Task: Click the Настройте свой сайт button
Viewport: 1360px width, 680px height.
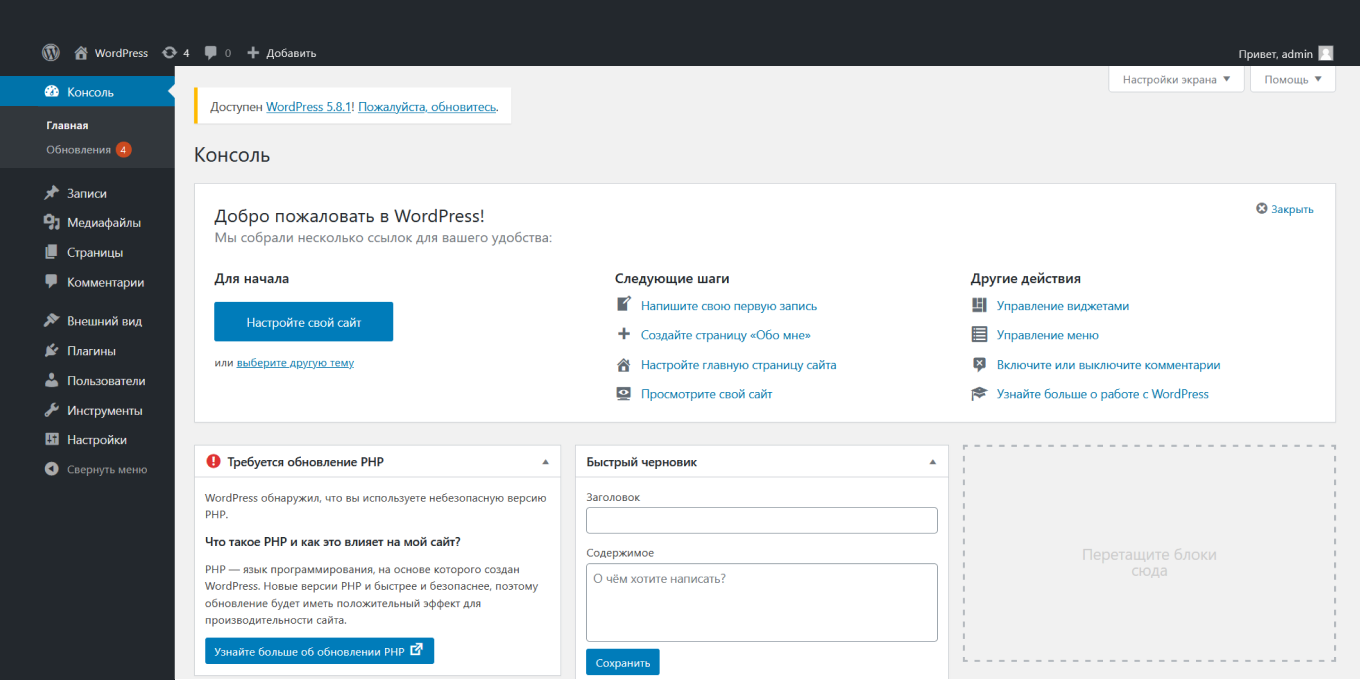Action: pos(303,321)
